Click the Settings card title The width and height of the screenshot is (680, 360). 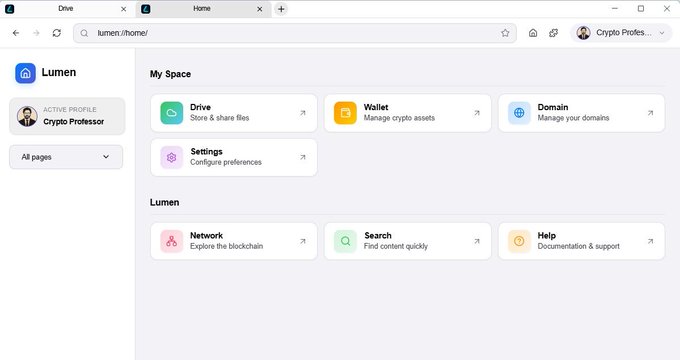(206, 151)
